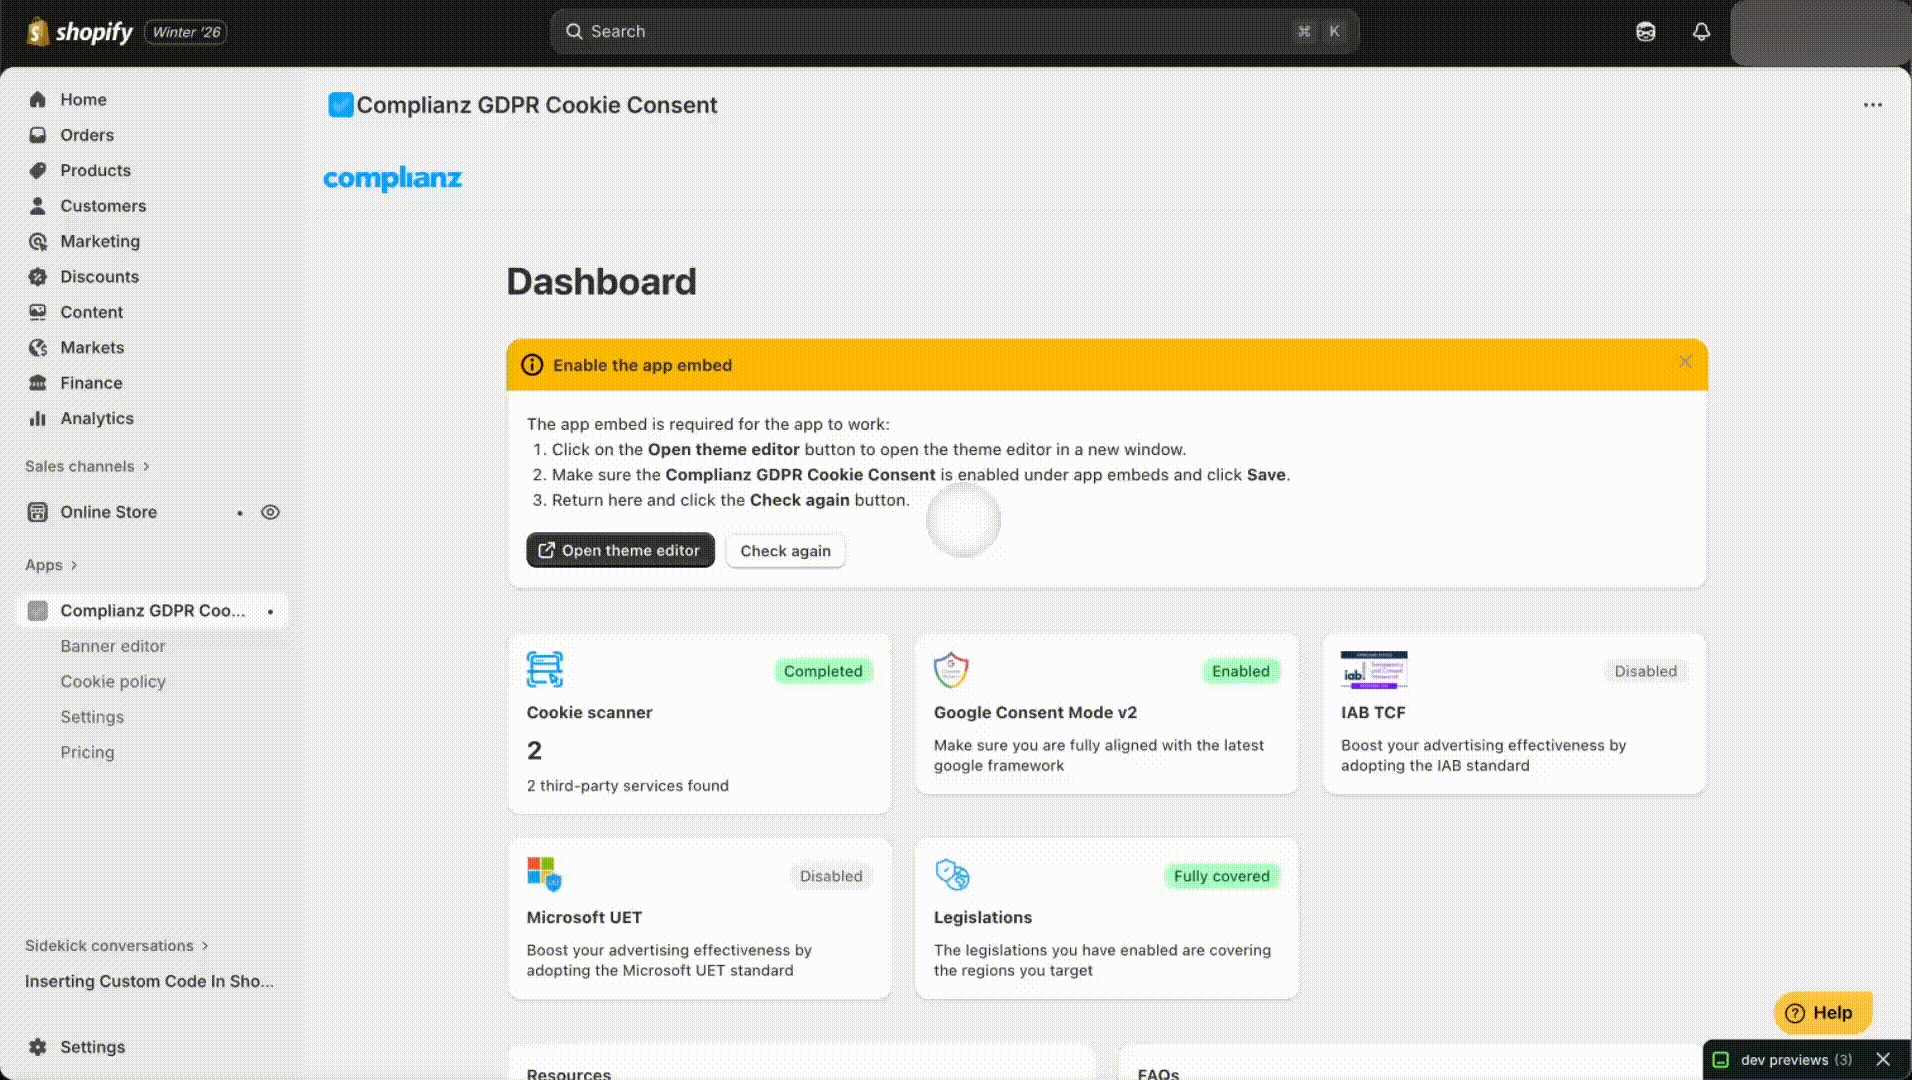
Task: Click the Google Consent Mode shield icon
Action: click(951, 670)
